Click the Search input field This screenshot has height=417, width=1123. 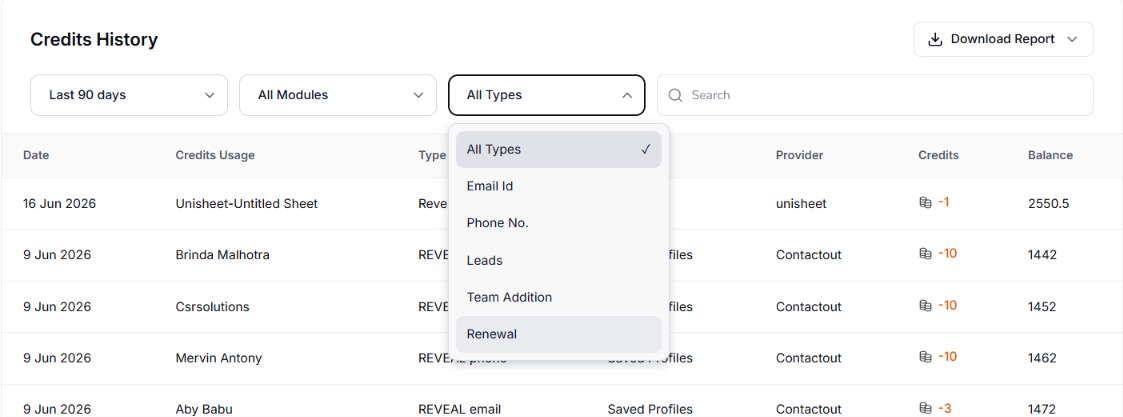coord(875,95)
